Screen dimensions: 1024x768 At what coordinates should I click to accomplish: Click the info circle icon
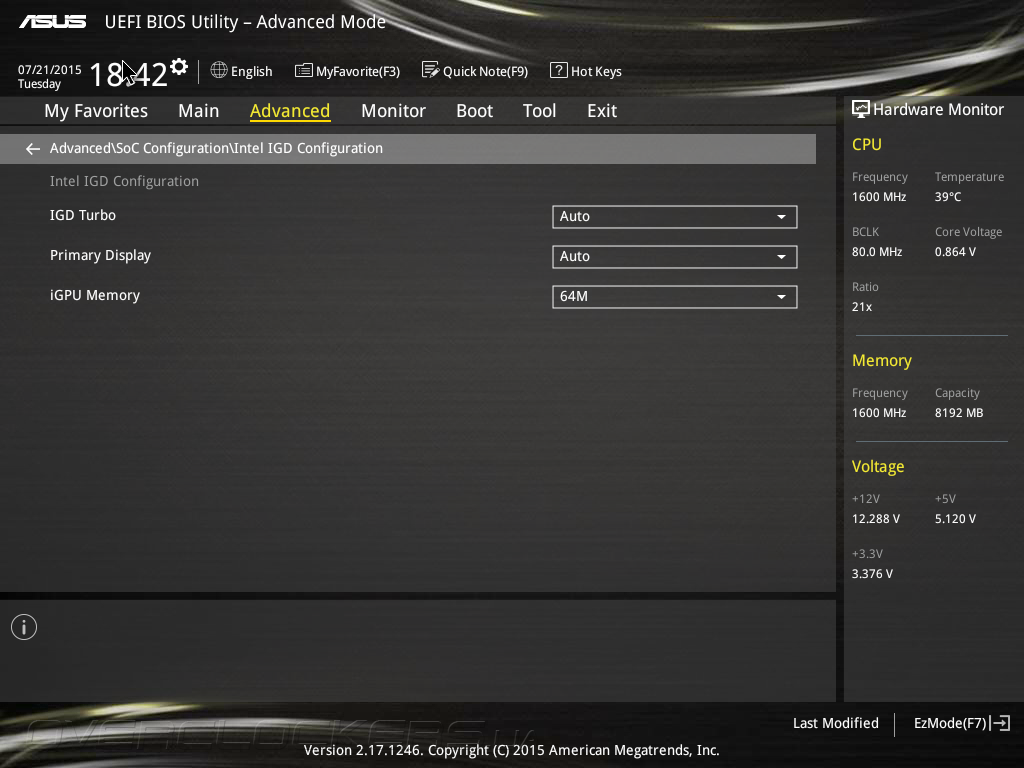24,628
